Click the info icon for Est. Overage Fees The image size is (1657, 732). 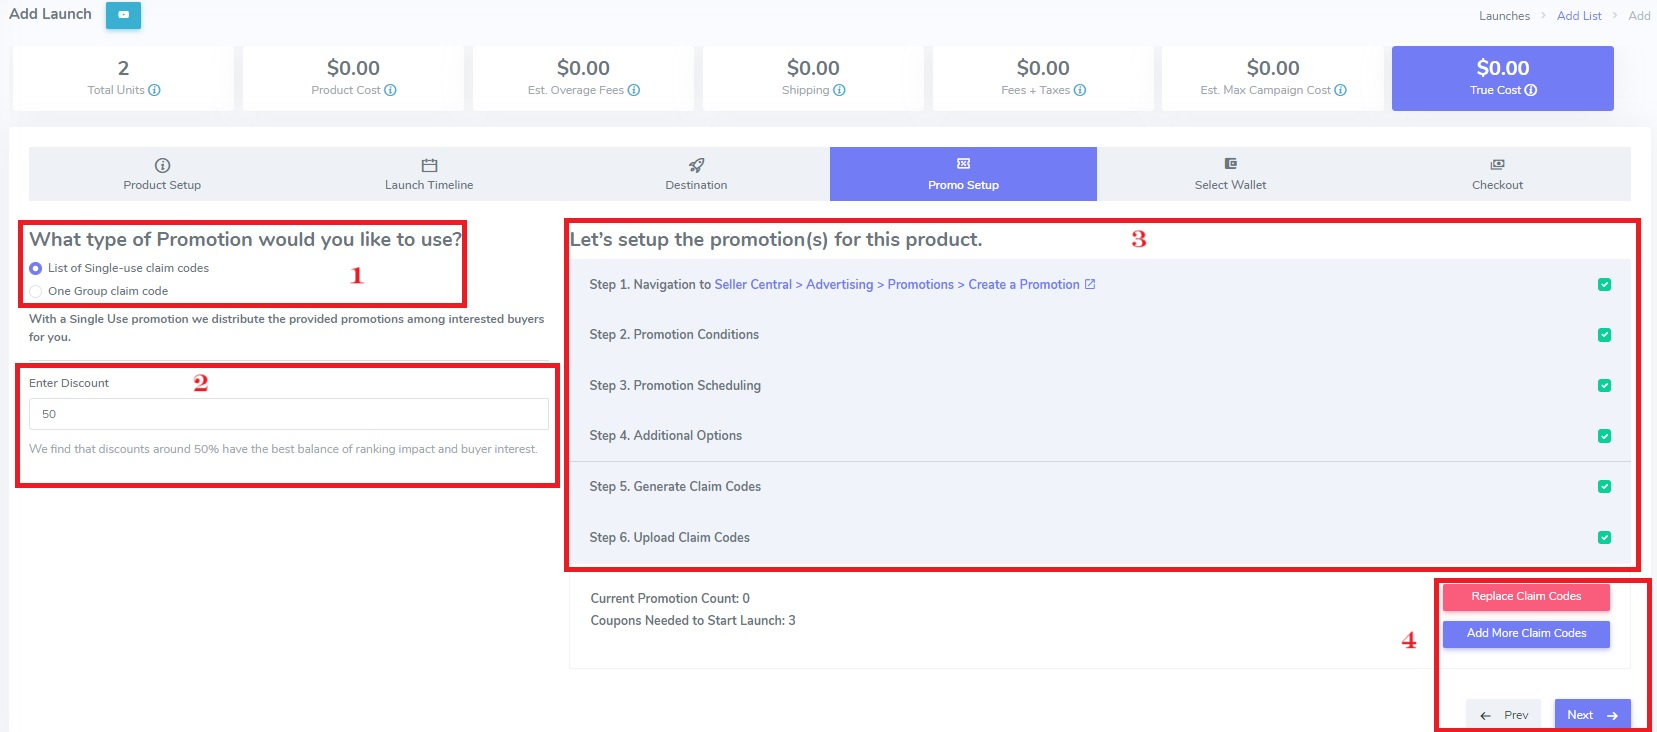pyautogui.click(x=634, y=90)
